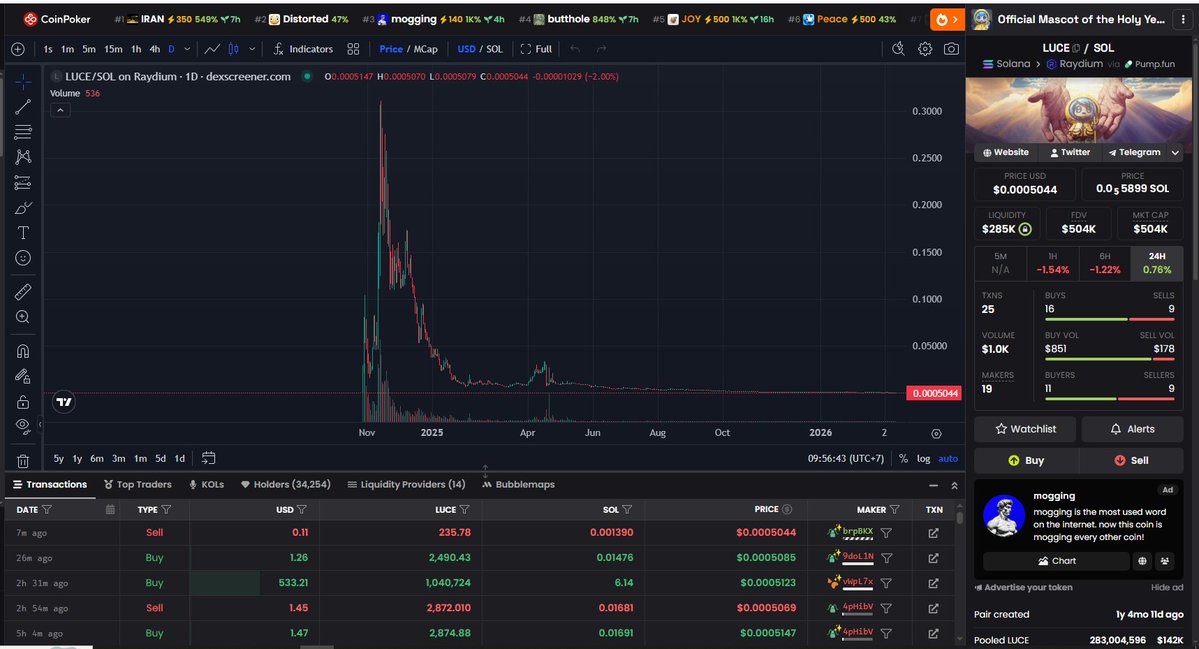Redo the last chart action
Screen dimensions: 1199x649
pos(601,49)
